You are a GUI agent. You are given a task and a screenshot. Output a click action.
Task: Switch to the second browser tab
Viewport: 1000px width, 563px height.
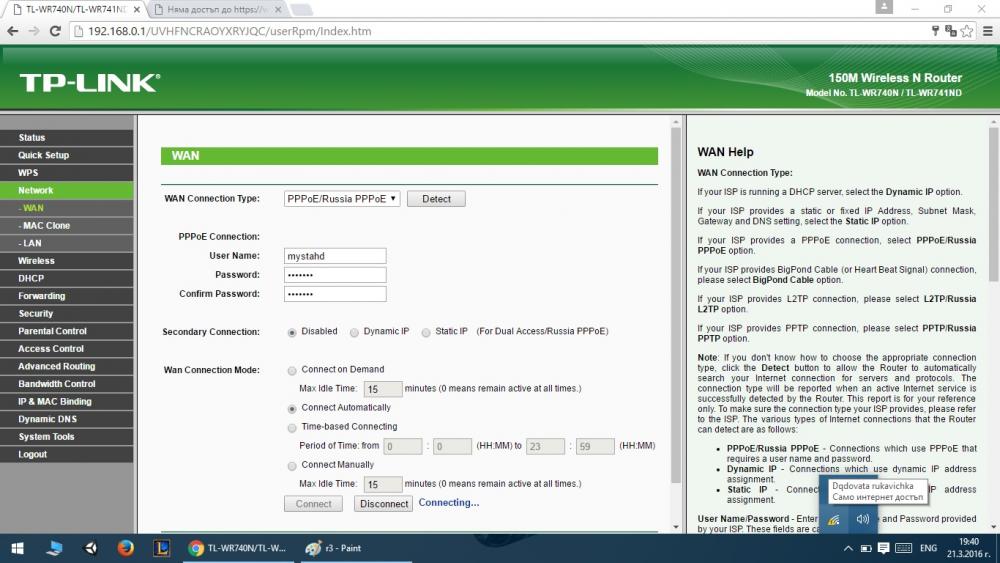[x=217, y=10]
